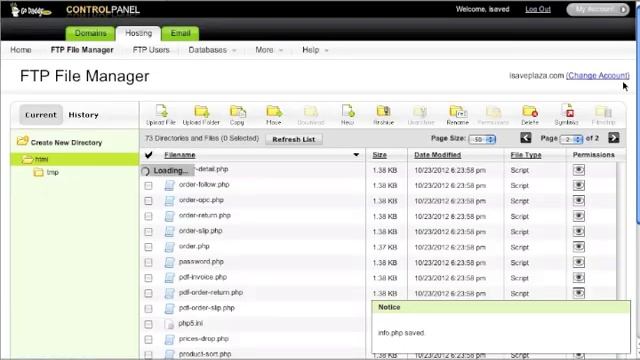Sort by the Size column header
640x360 pixels.
click(380, 155)
